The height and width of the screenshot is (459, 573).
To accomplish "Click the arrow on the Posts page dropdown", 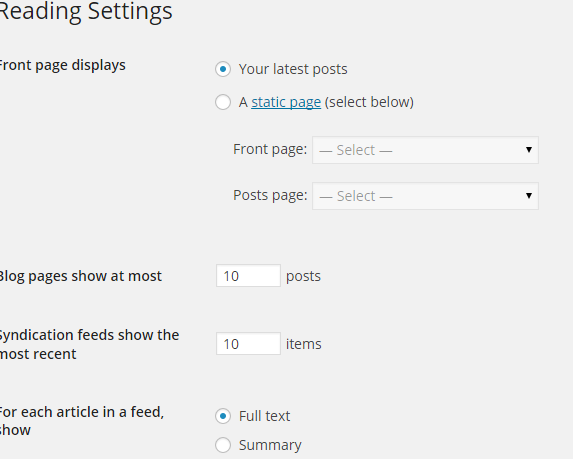I will click(528, 196).
